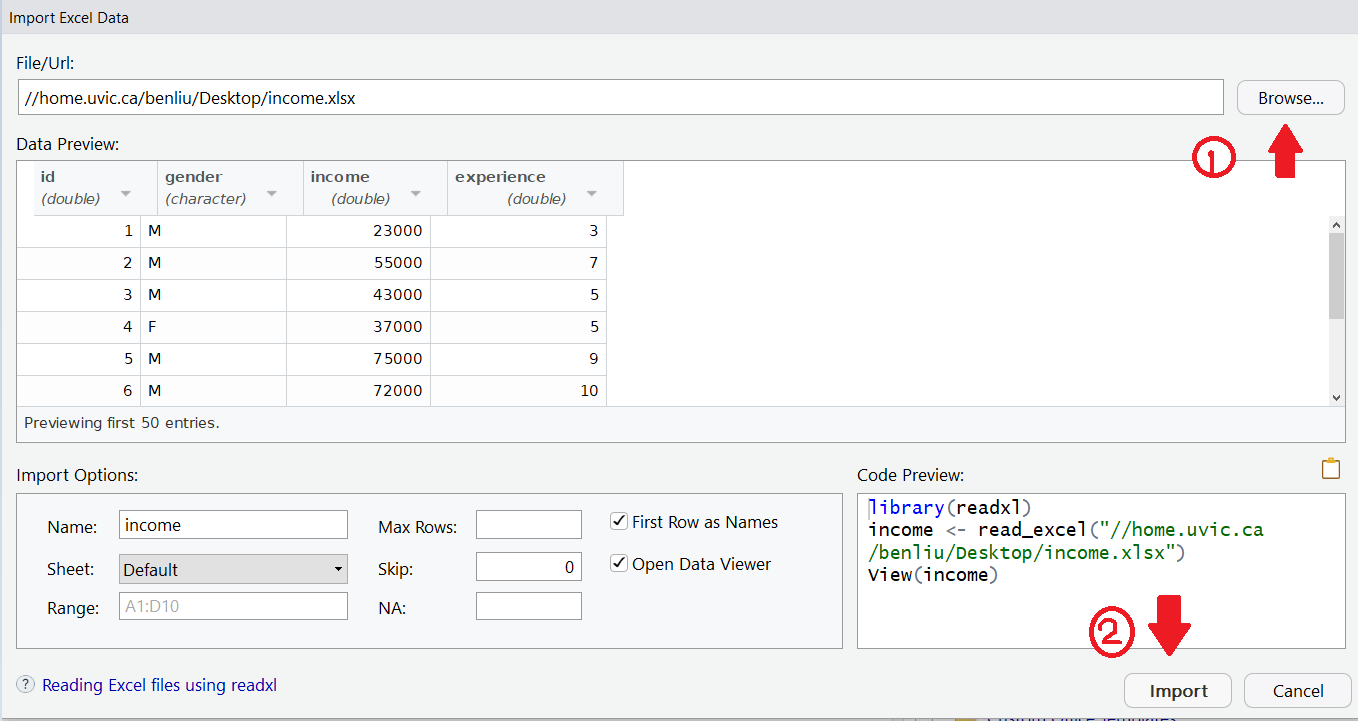
Task: Open the income column type dropdown arrow
Action: (416, 194)
